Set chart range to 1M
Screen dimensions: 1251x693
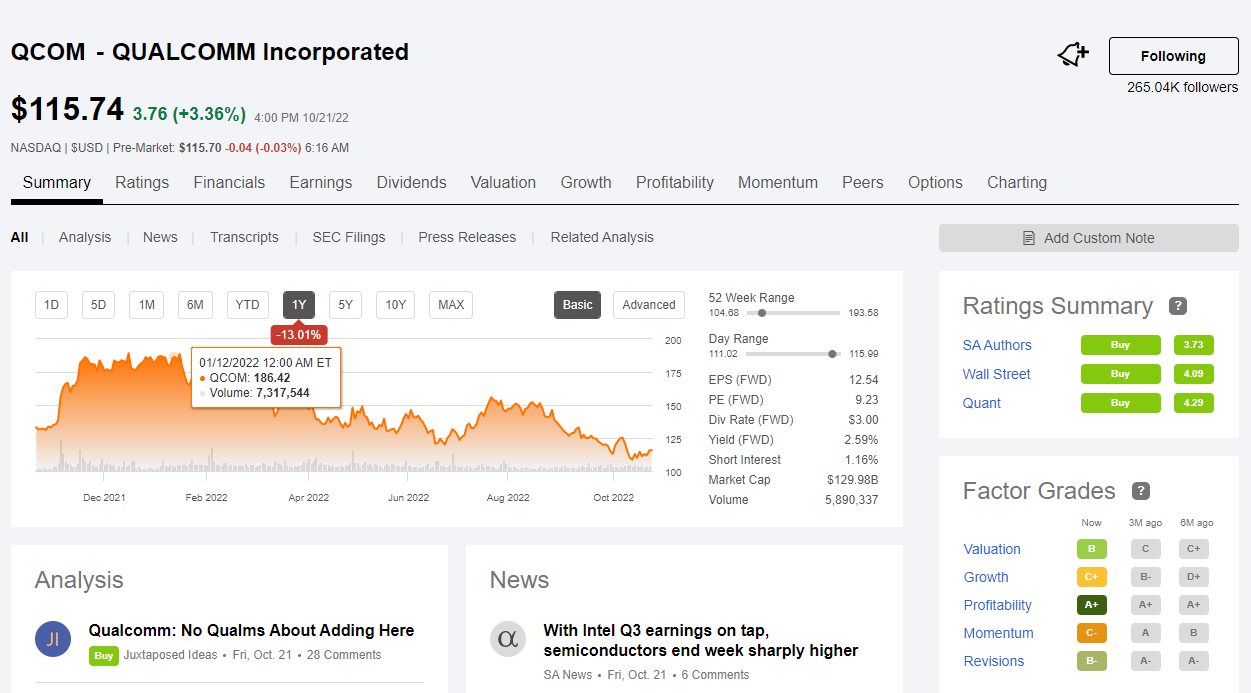tap(146, 305)
